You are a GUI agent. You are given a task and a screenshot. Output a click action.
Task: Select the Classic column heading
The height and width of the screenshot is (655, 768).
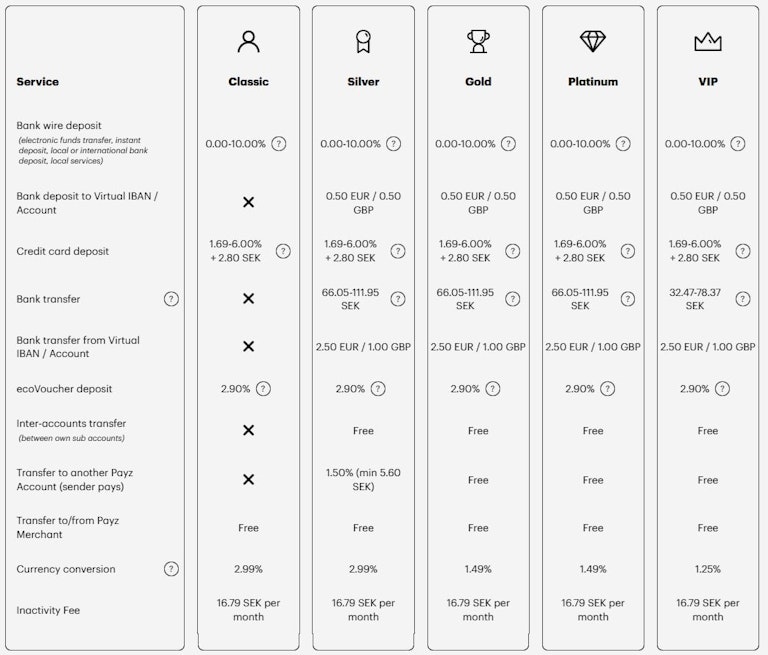[x=248, y=82]
